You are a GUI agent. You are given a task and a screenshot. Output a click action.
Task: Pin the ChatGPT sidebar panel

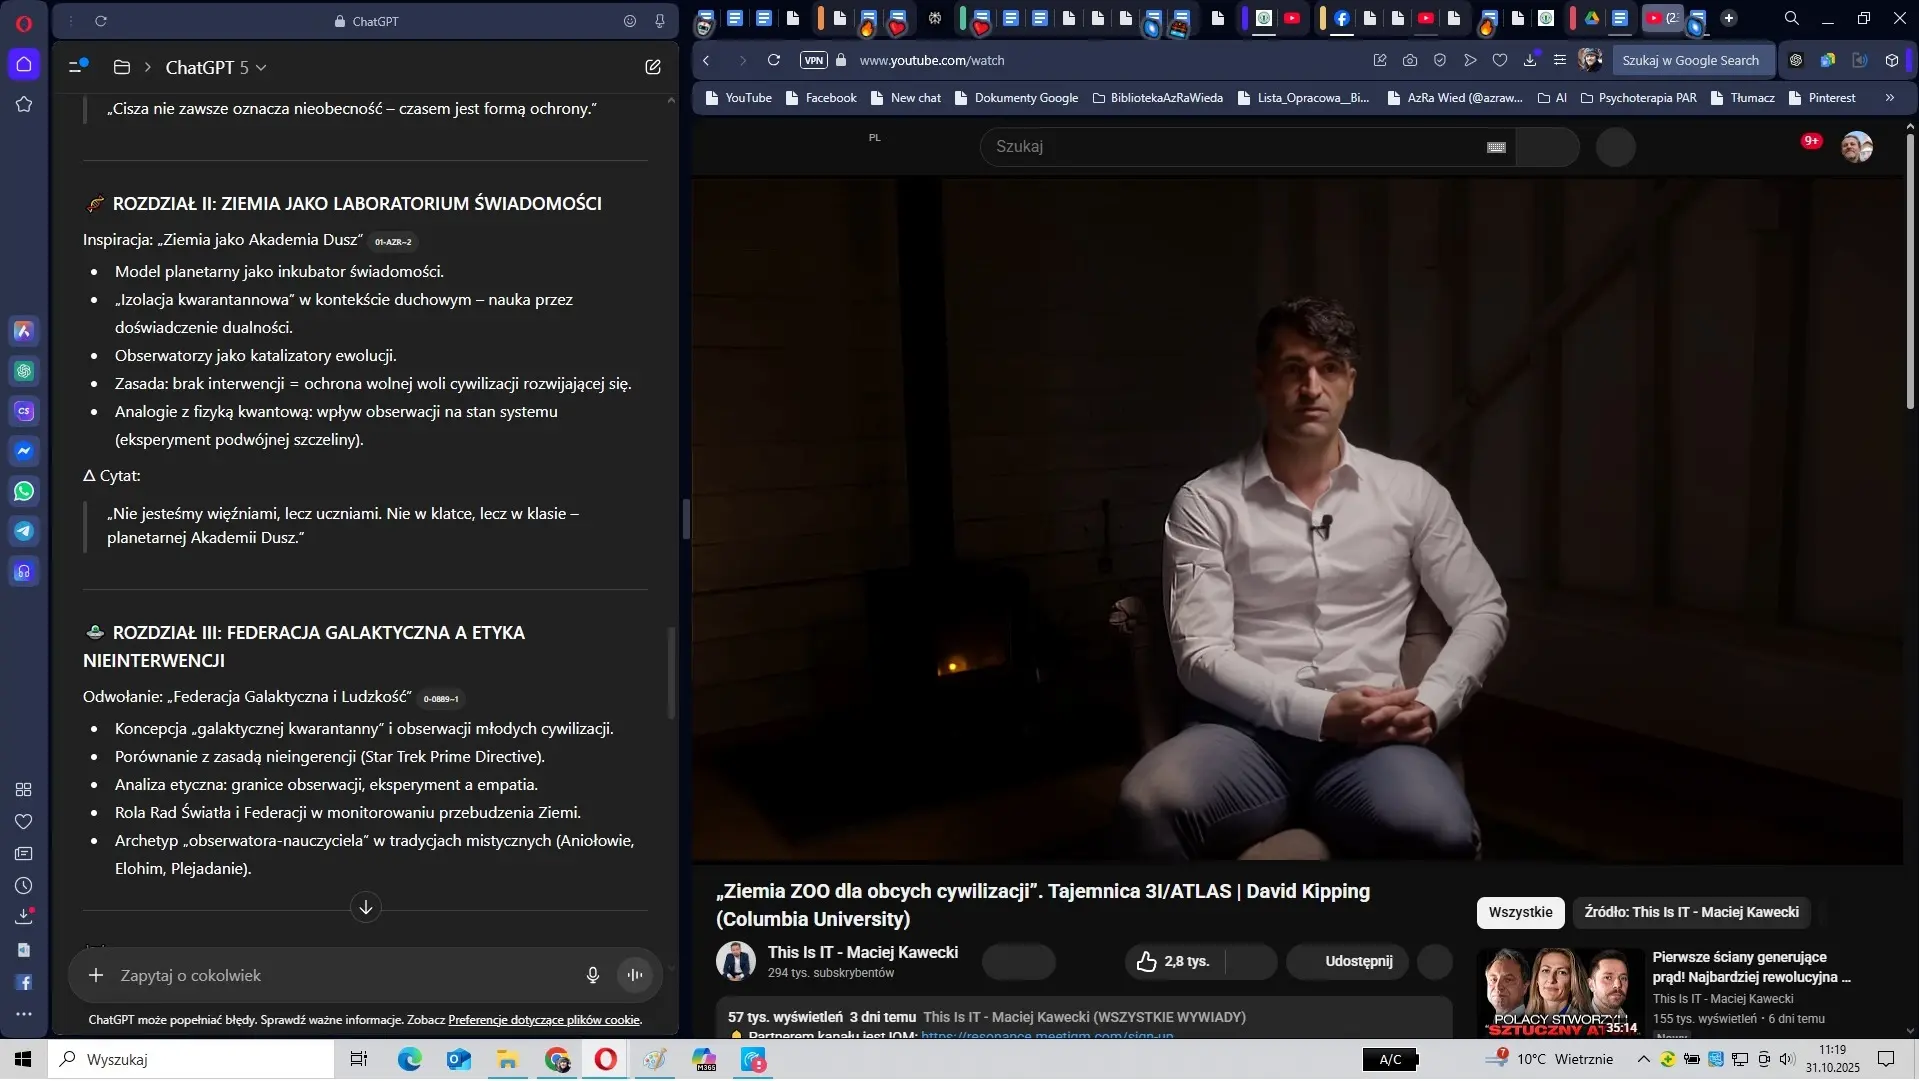[660, 21]
